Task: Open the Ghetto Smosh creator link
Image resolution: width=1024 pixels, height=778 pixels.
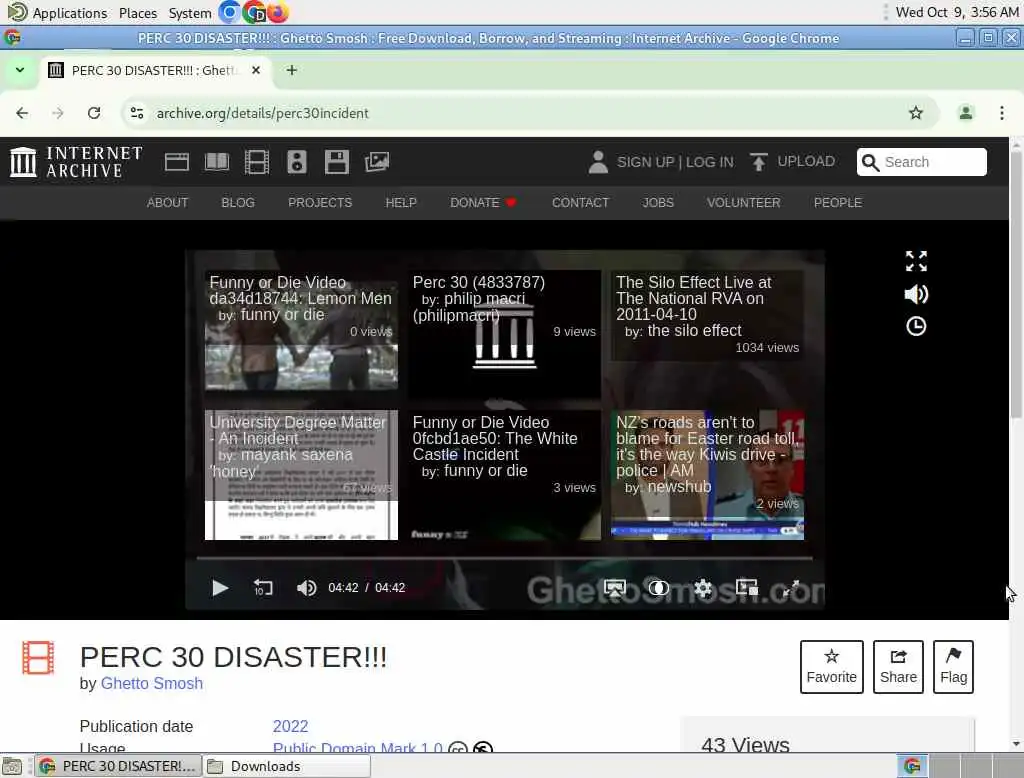Action: pyautogui.click(x=152, y=683)
